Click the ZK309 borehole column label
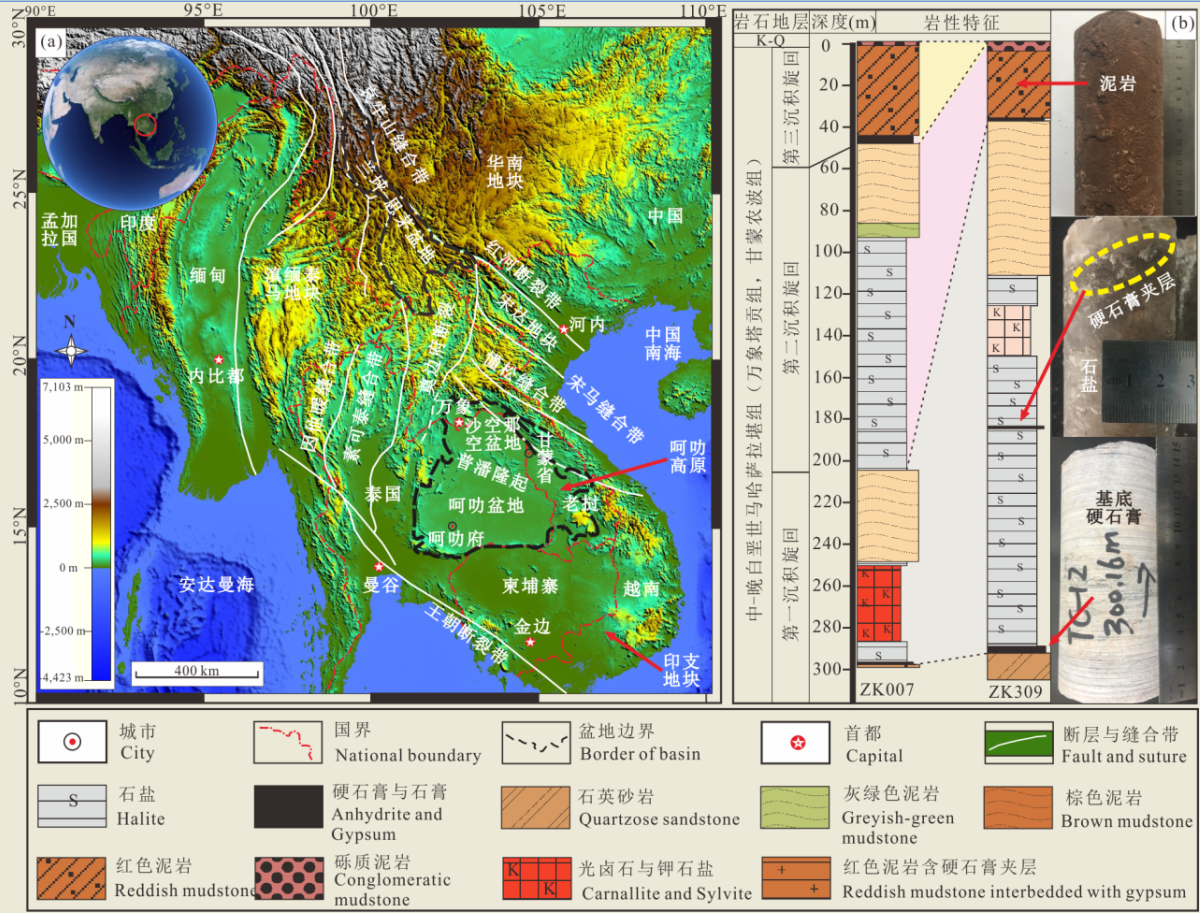The height and width of the screenshot is (913, 1200). click(x=1015, y=689)
